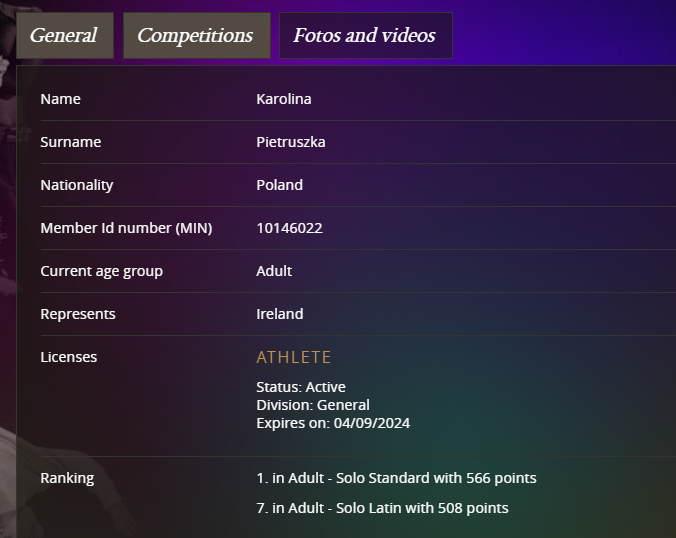The width and height of the screenshot is (676, 538).
Task: Click the Member Id number (MIN) label
Action: [x=126, y=228]
